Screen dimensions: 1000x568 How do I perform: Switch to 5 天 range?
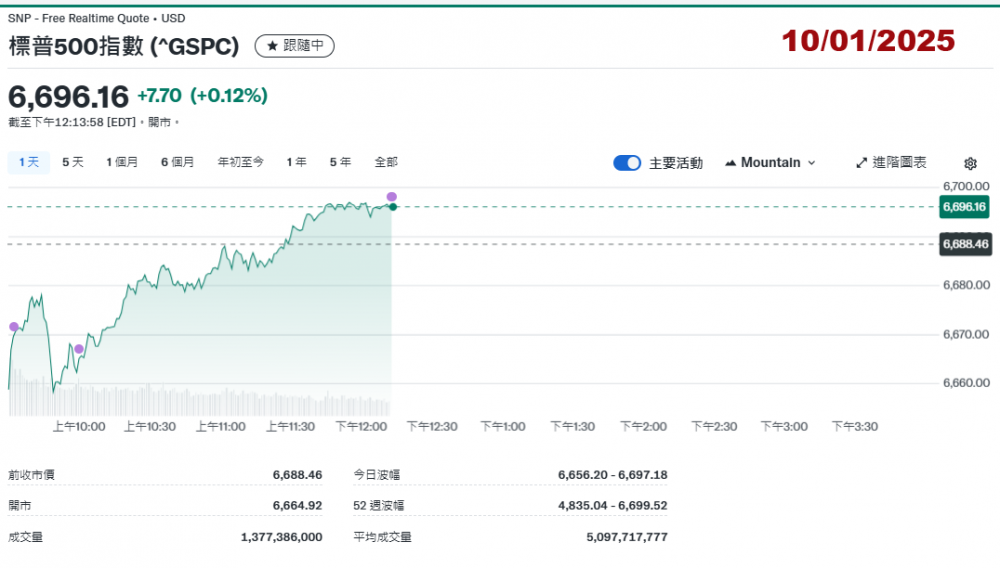[x=73, y=162]
